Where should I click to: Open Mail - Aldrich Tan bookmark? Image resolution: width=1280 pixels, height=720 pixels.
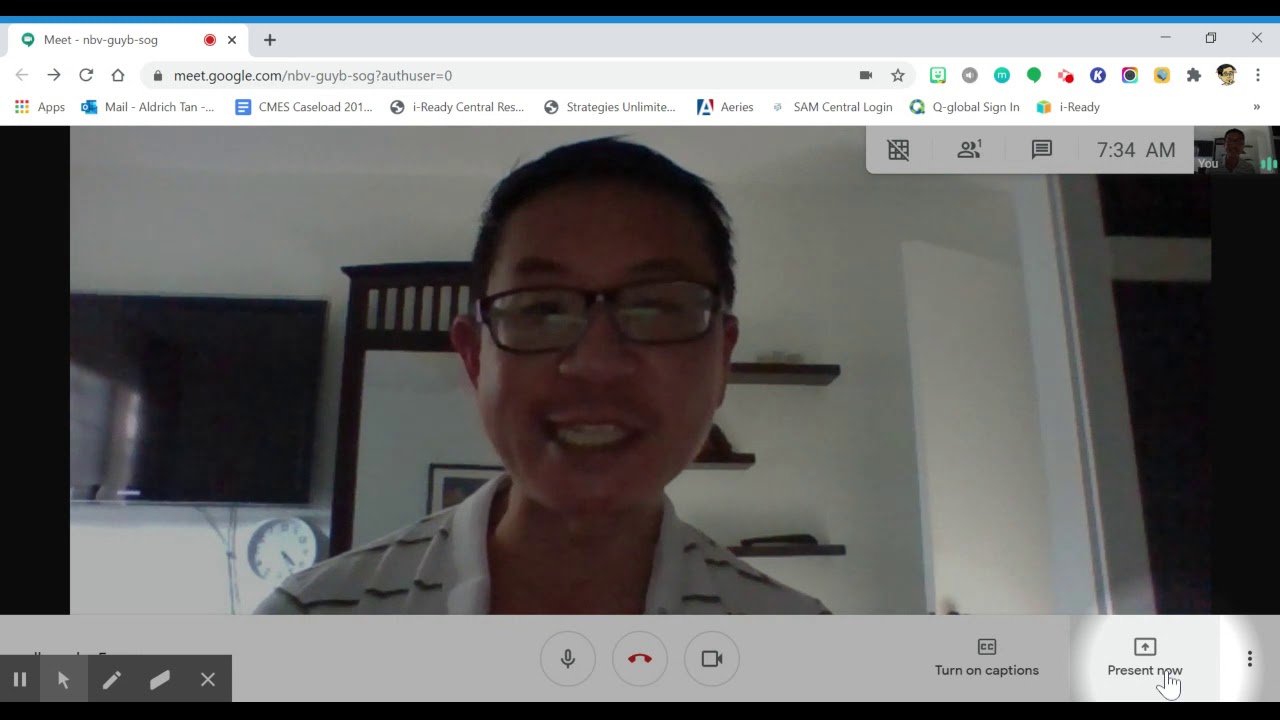coord(148,107)
